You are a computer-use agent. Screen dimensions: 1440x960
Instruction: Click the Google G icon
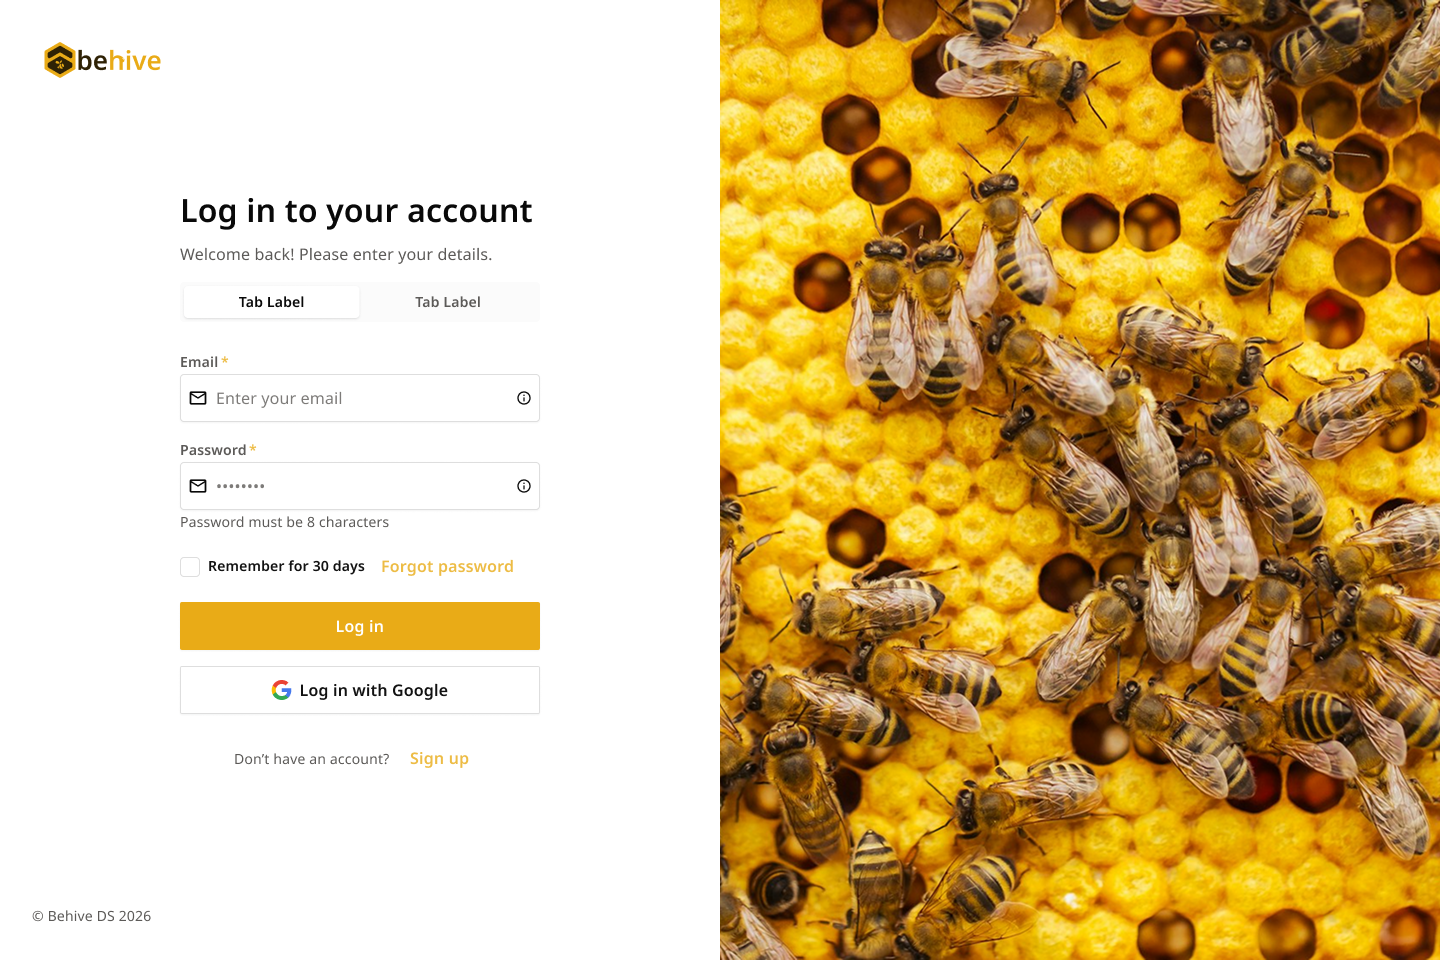[281, 690]
